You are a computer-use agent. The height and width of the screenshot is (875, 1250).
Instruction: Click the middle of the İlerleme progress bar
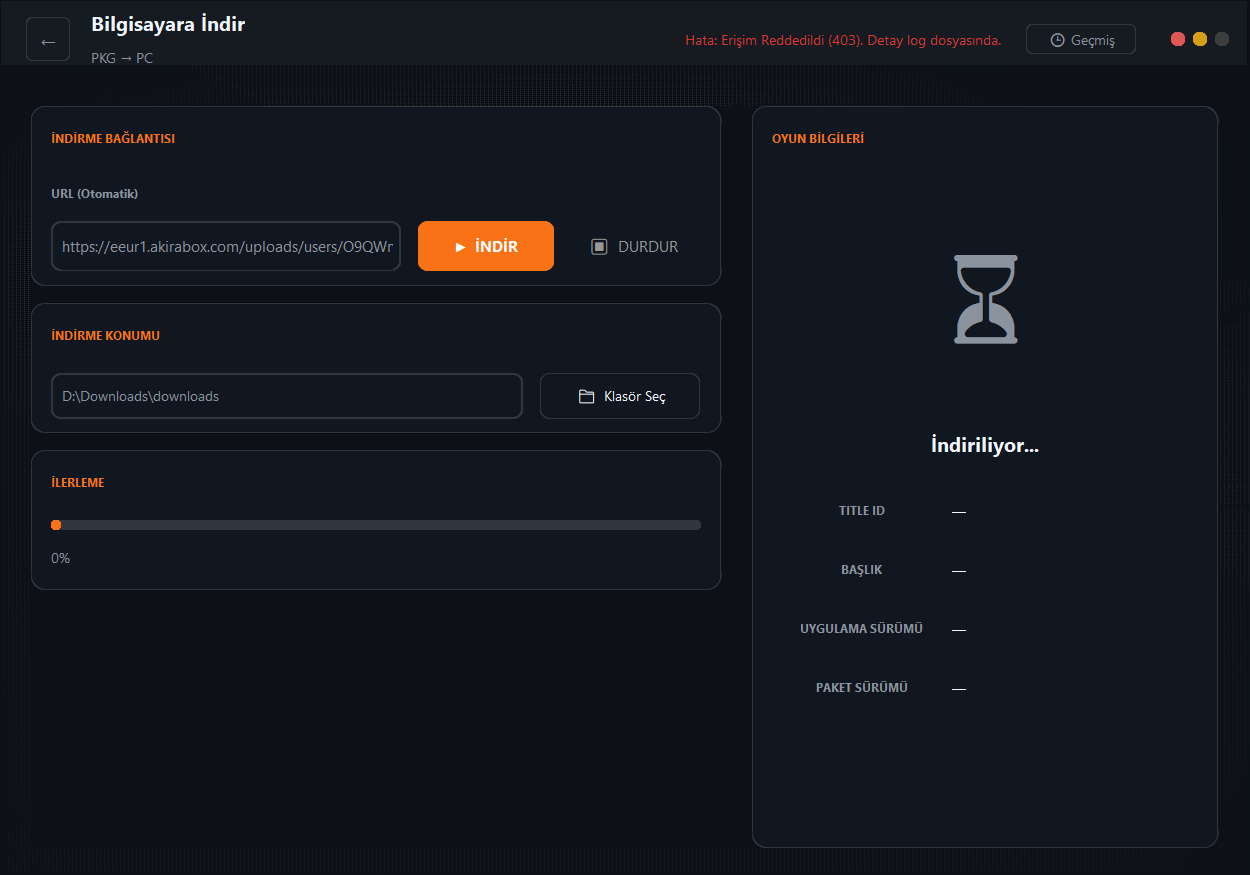tap(376, 525)
